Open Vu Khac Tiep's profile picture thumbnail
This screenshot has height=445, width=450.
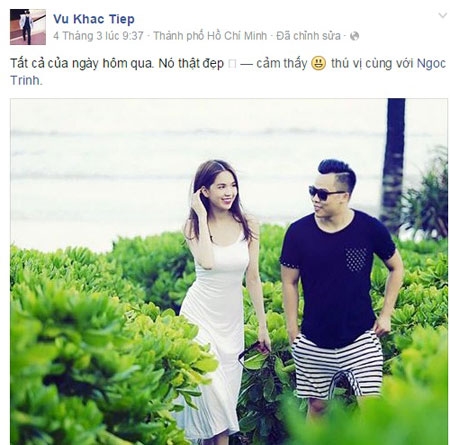pos(28,27)
